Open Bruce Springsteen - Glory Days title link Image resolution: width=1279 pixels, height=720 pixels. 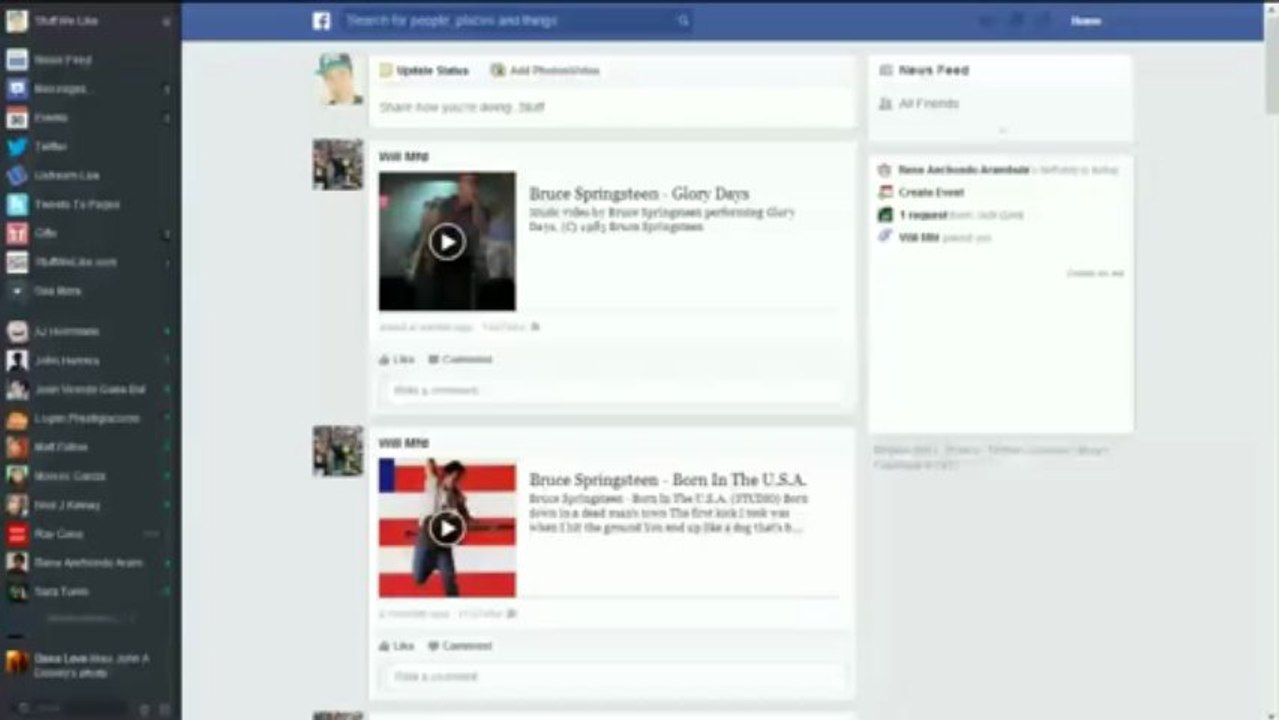pyautogui.click(x=639, y=194)
